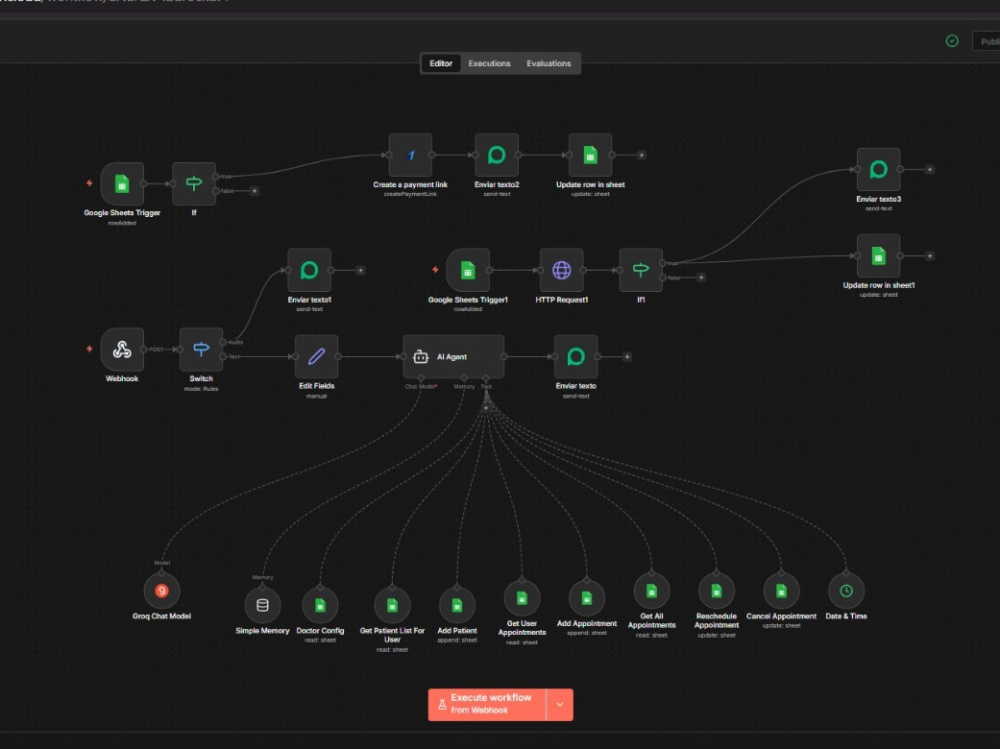Select the HTTP Request1 globe node
Image resolution: width=1000 pixels, height=749 pixels.
click(561, 271)
